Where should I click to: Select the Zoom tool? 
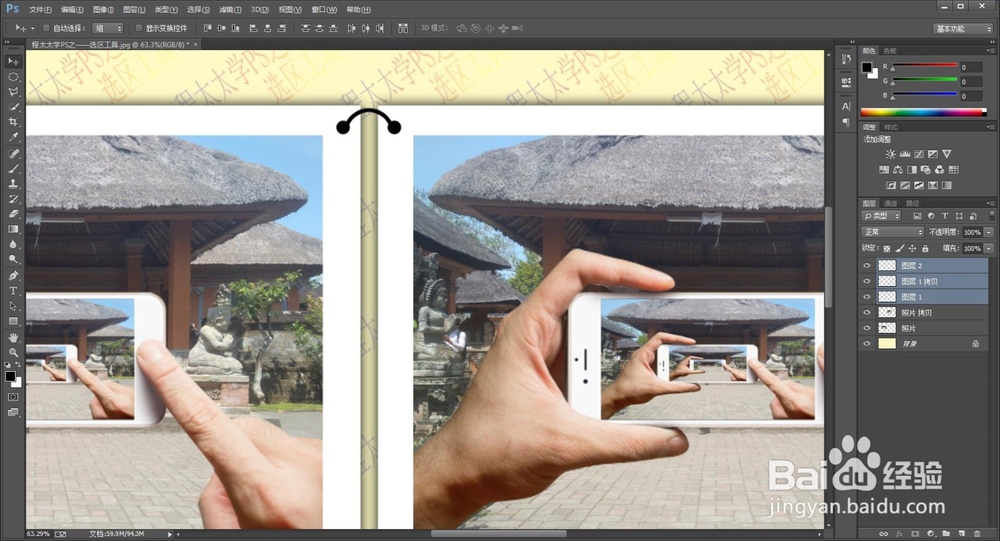[13, 352]
